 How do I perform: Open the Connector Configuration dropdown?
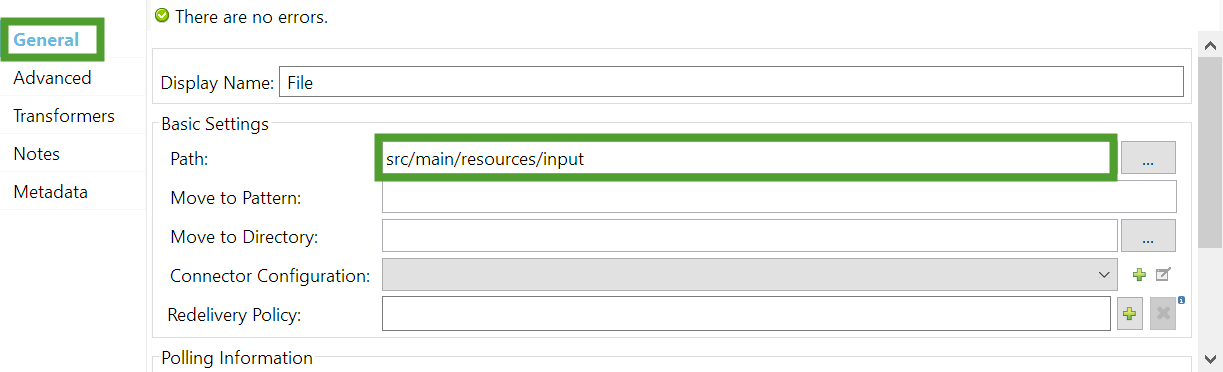750,274
